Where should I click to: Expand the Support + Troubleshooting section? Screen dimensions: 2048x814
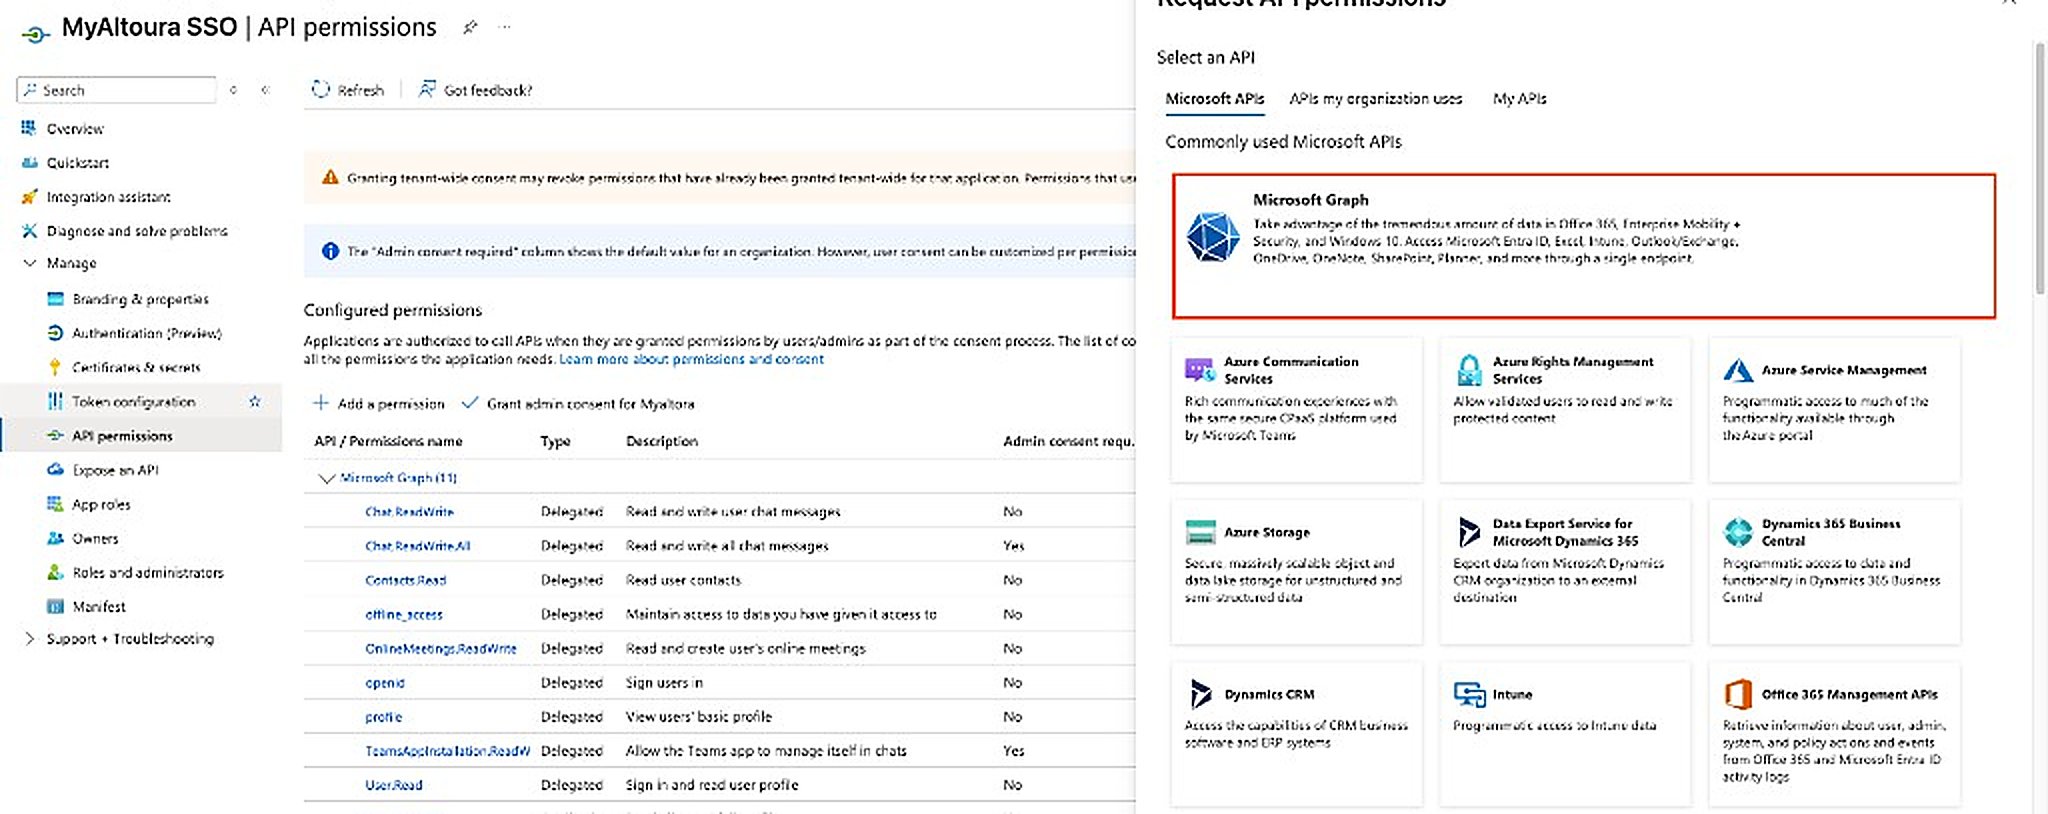(x=29, y=638)
